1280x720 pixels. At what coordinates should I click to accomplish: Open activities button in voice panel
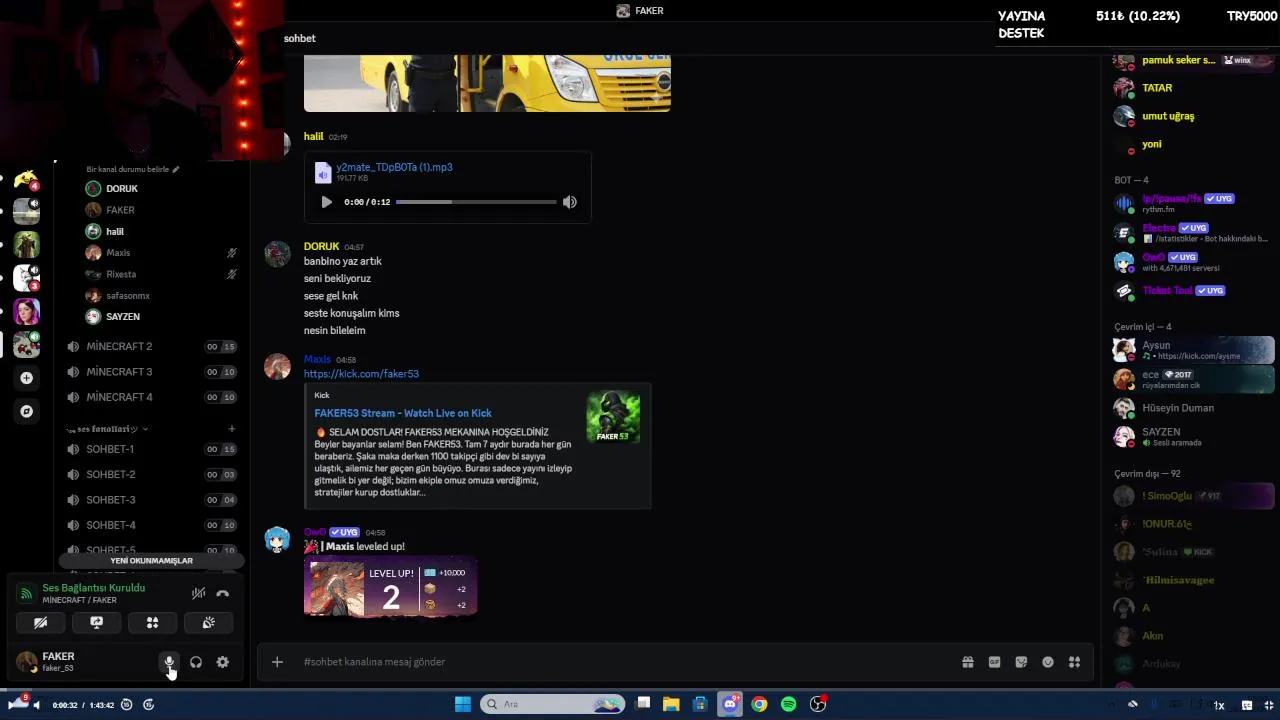coord(152,622)
